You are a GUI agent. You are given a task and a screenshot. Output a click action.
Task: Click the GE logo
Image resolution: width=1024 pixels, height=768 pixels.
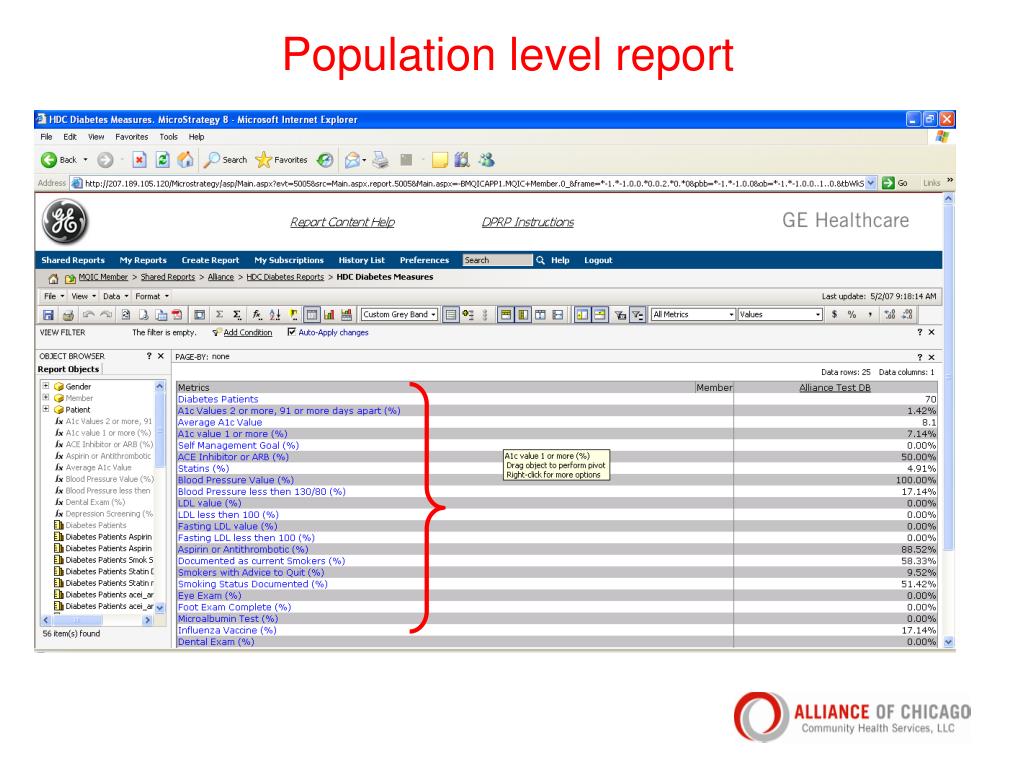tap(65, 221)
